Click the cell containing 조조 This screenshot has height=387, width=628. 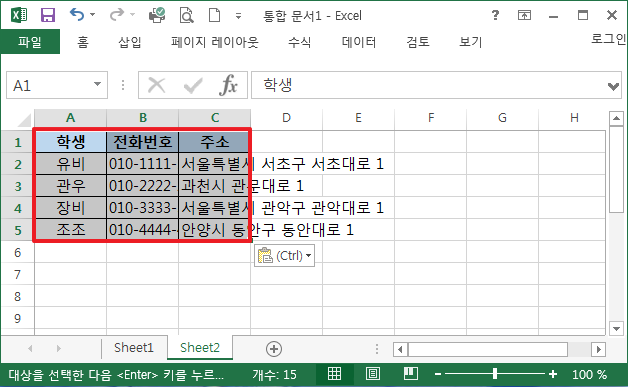pyautogui.click(x=70, y=230)
